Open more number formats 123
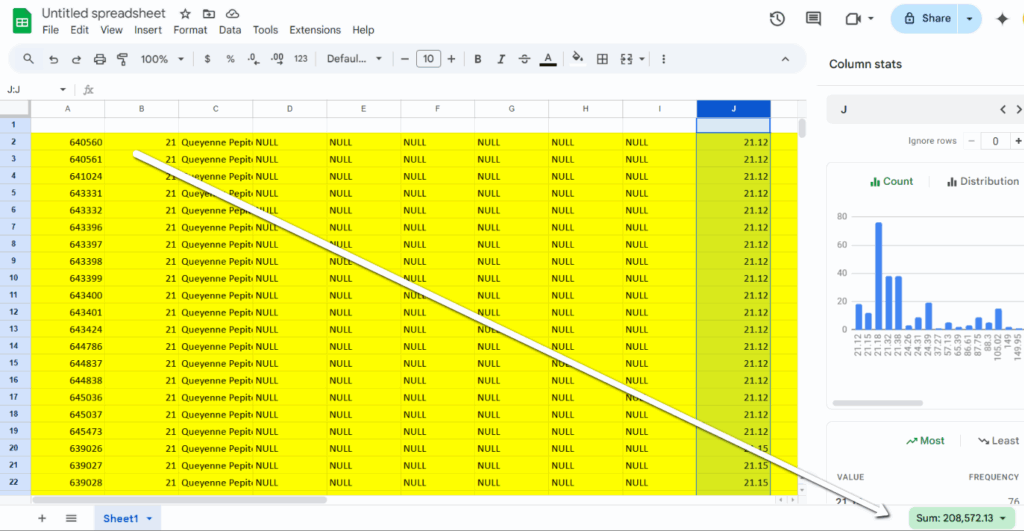Screen dimensions: 1024x531 tap(300, 59)
